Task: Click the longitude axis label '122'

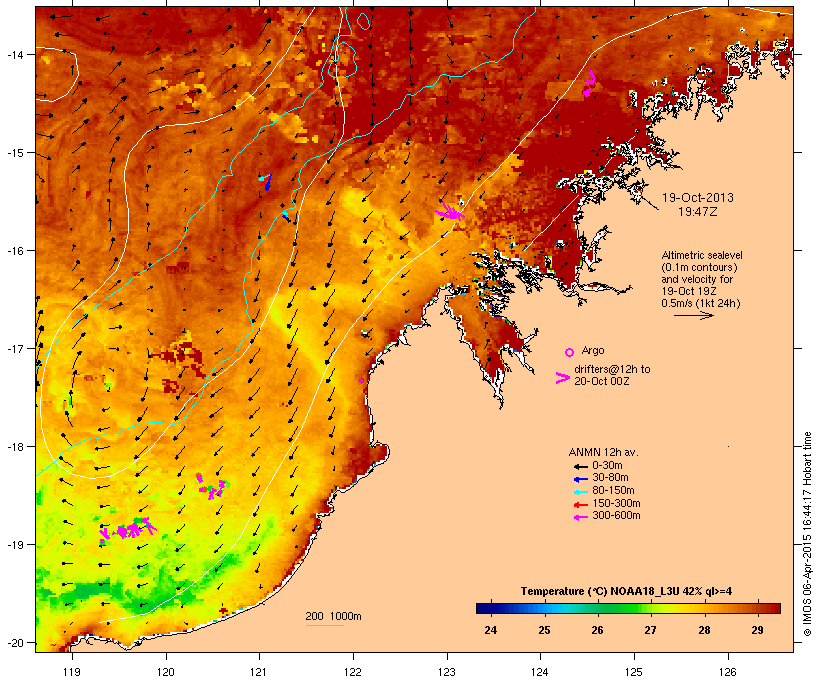Action: click(353, 672)
